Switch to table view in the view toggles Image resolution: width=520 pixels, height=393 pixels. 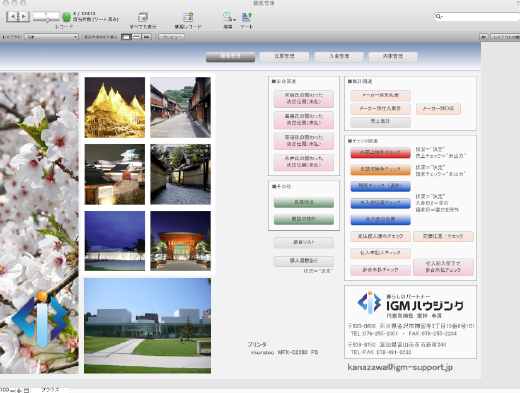(x=146, y=37)
